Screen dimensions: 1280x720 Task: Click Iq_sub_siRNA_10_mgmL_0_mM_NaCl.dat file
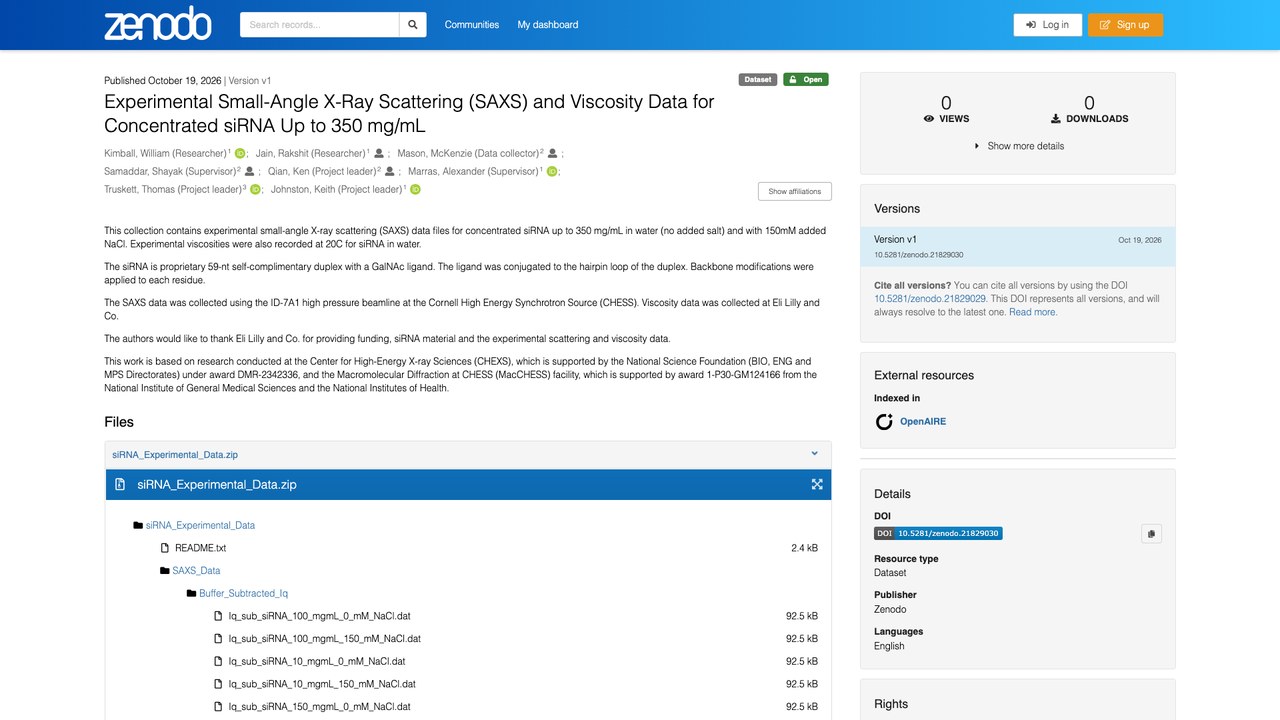[x=316, y=661]
